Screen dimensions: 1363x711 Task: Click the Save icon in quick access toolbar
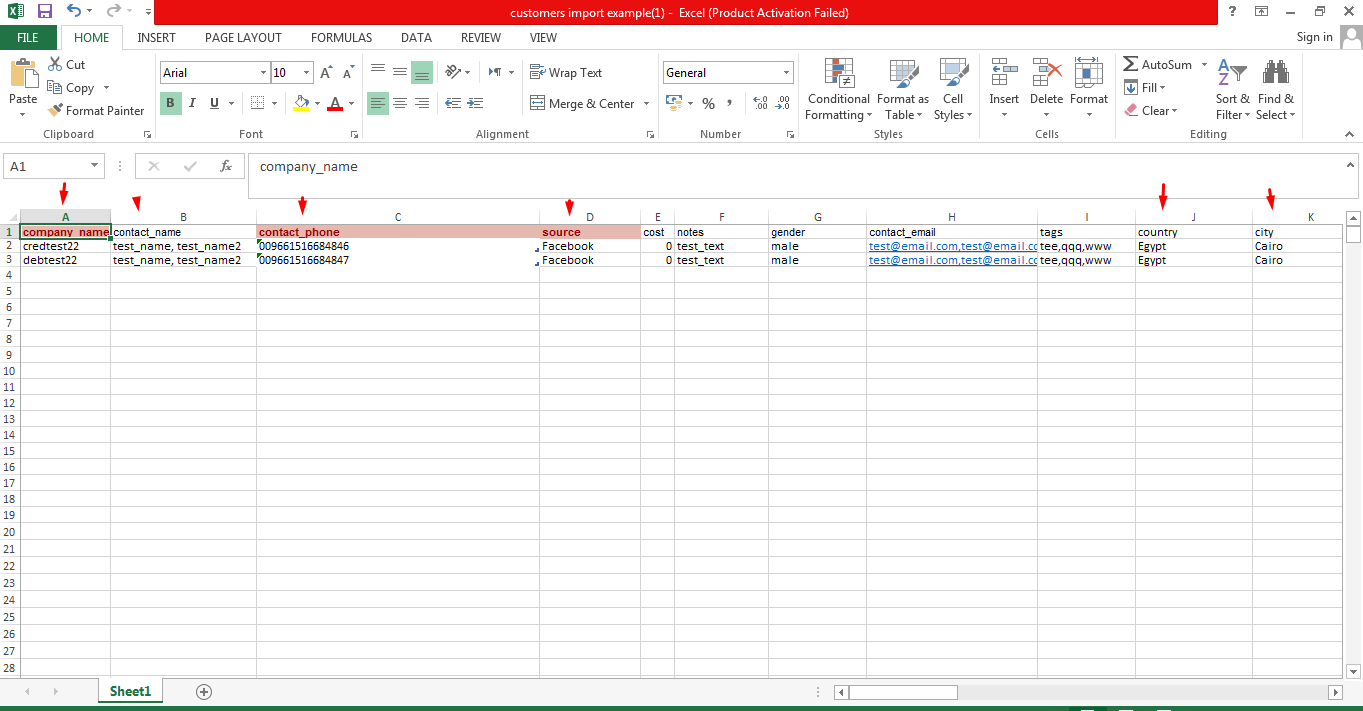point(45,12)
